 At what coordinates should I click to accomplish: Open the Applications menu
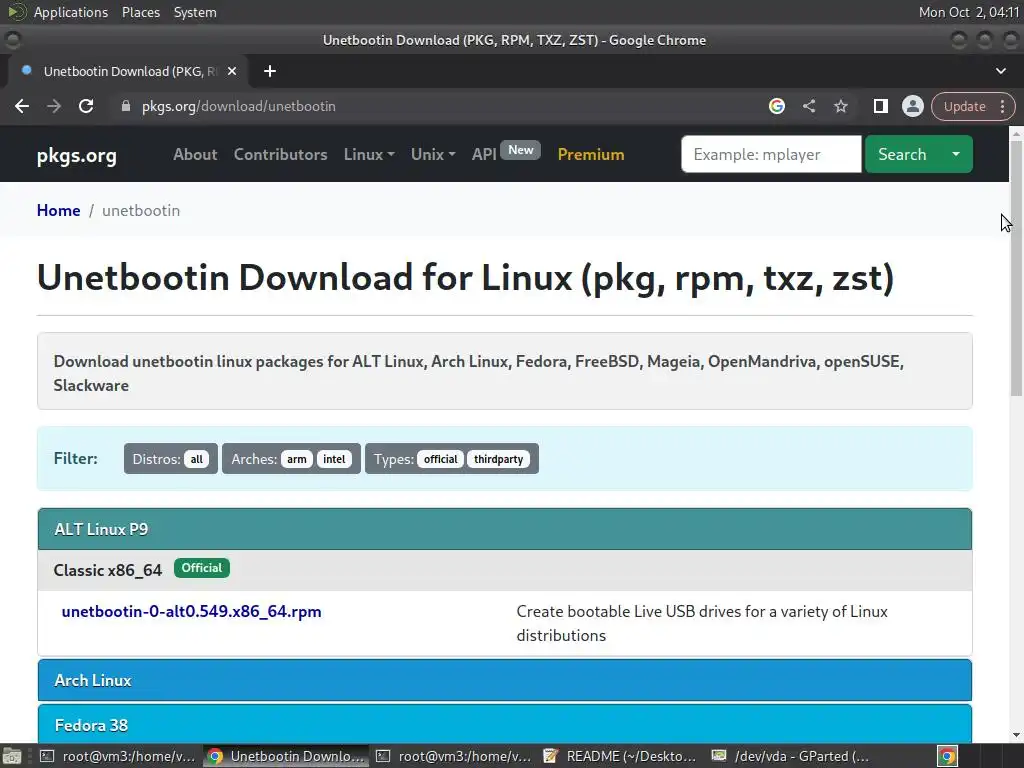tap(71, 12)
